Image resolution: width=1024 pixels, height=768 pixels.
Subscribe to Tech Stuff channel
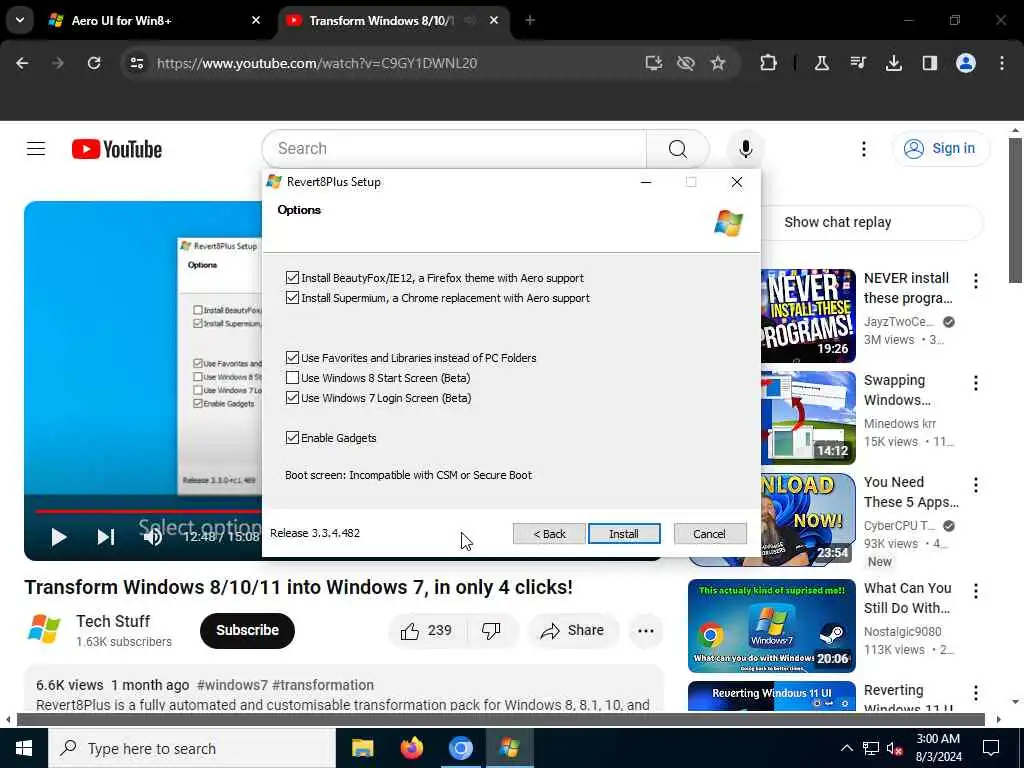248,630
